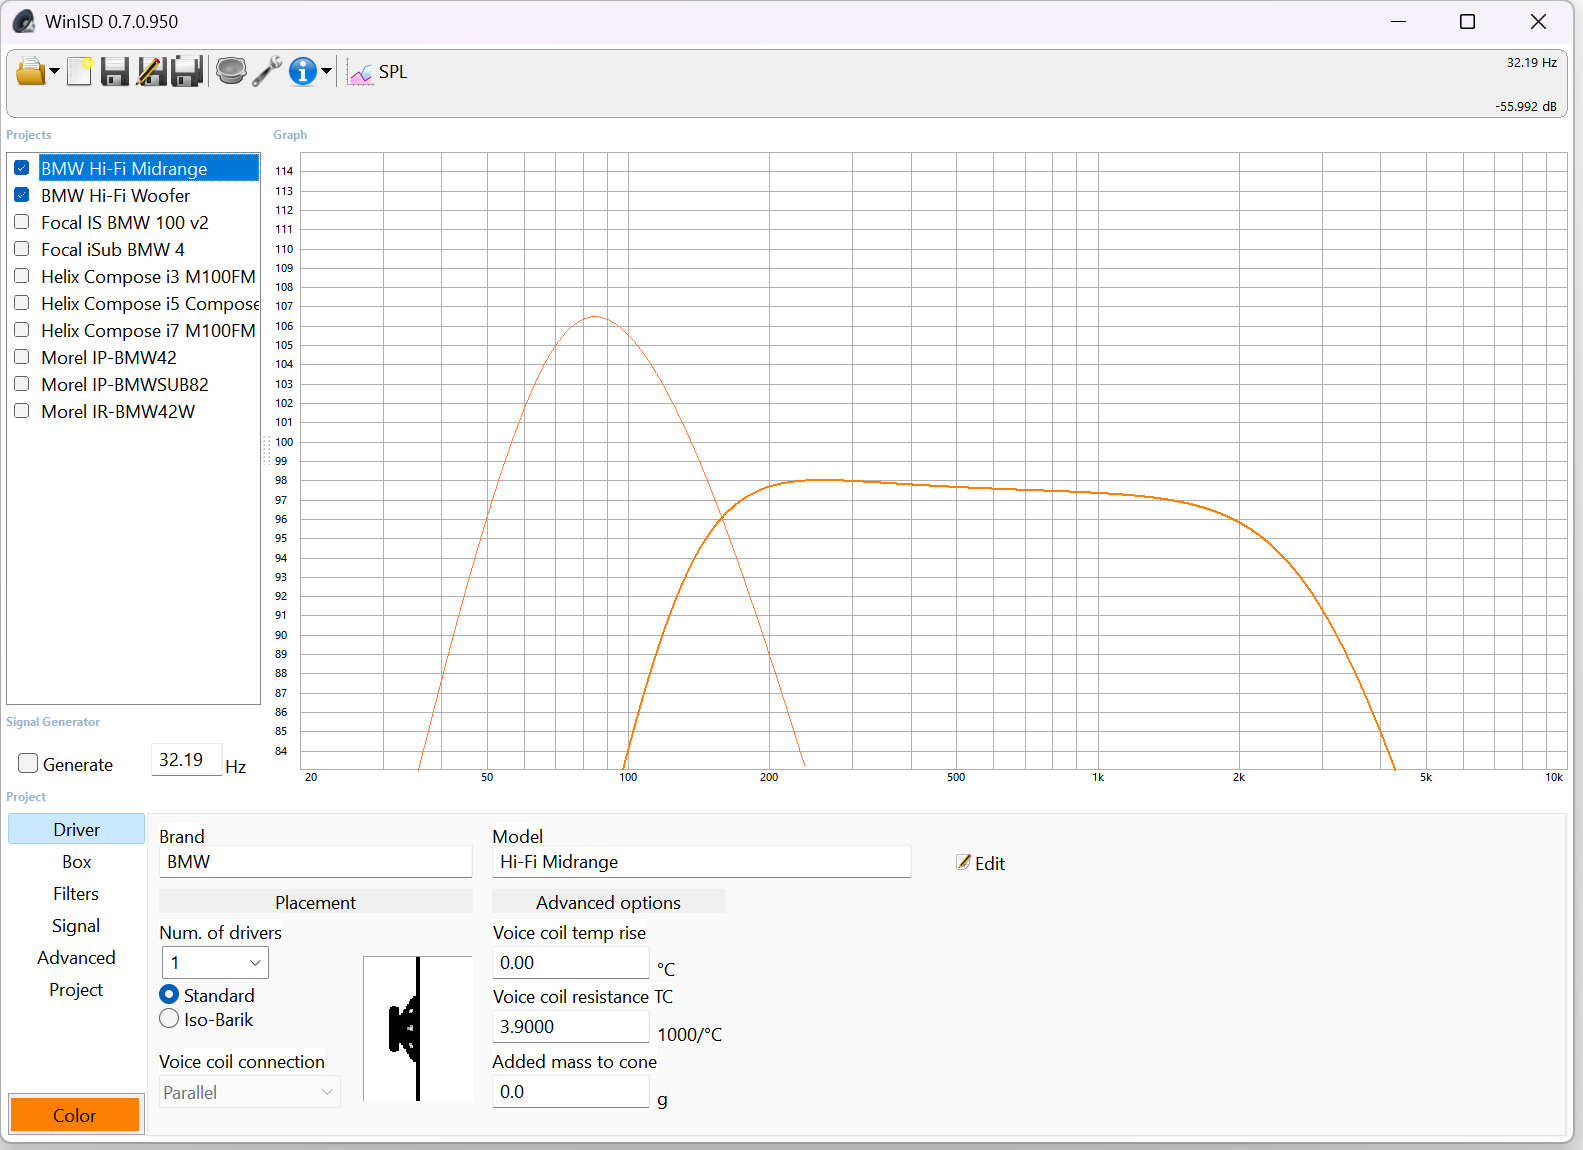
Task: Click the blue info icon
Action: [x=303, y=72]
